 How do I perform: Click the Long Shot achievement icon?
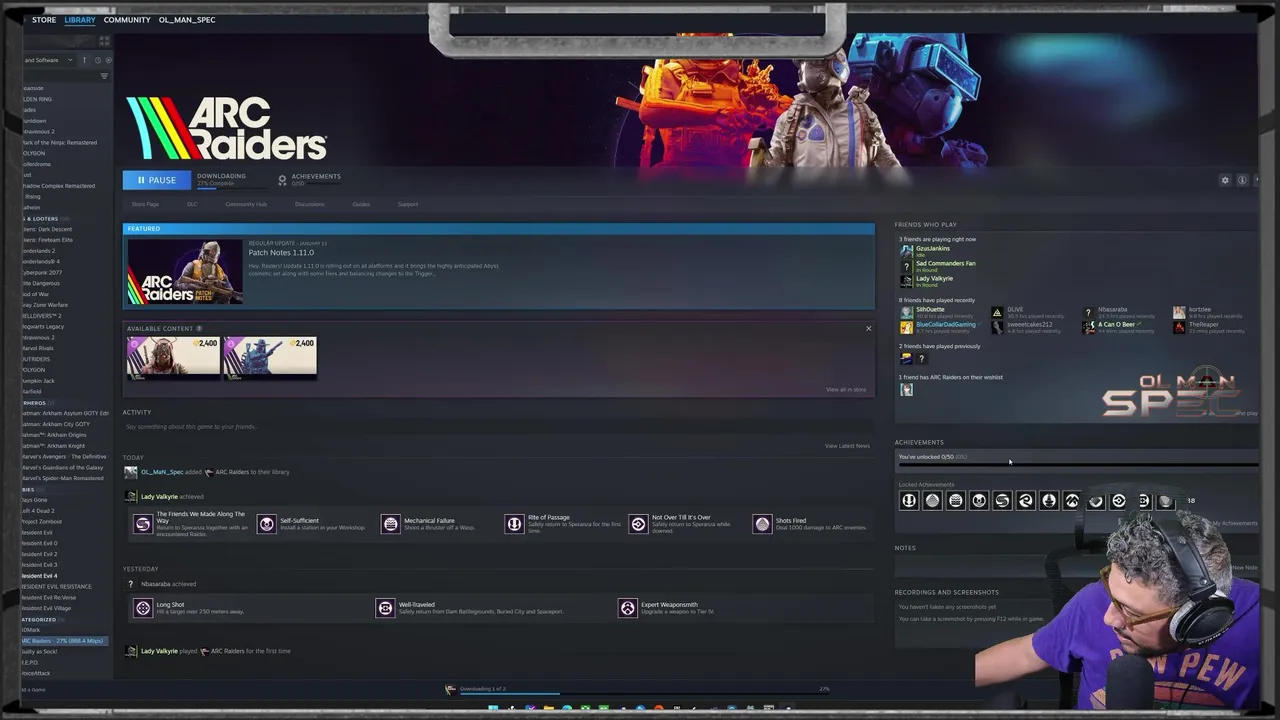143,608
